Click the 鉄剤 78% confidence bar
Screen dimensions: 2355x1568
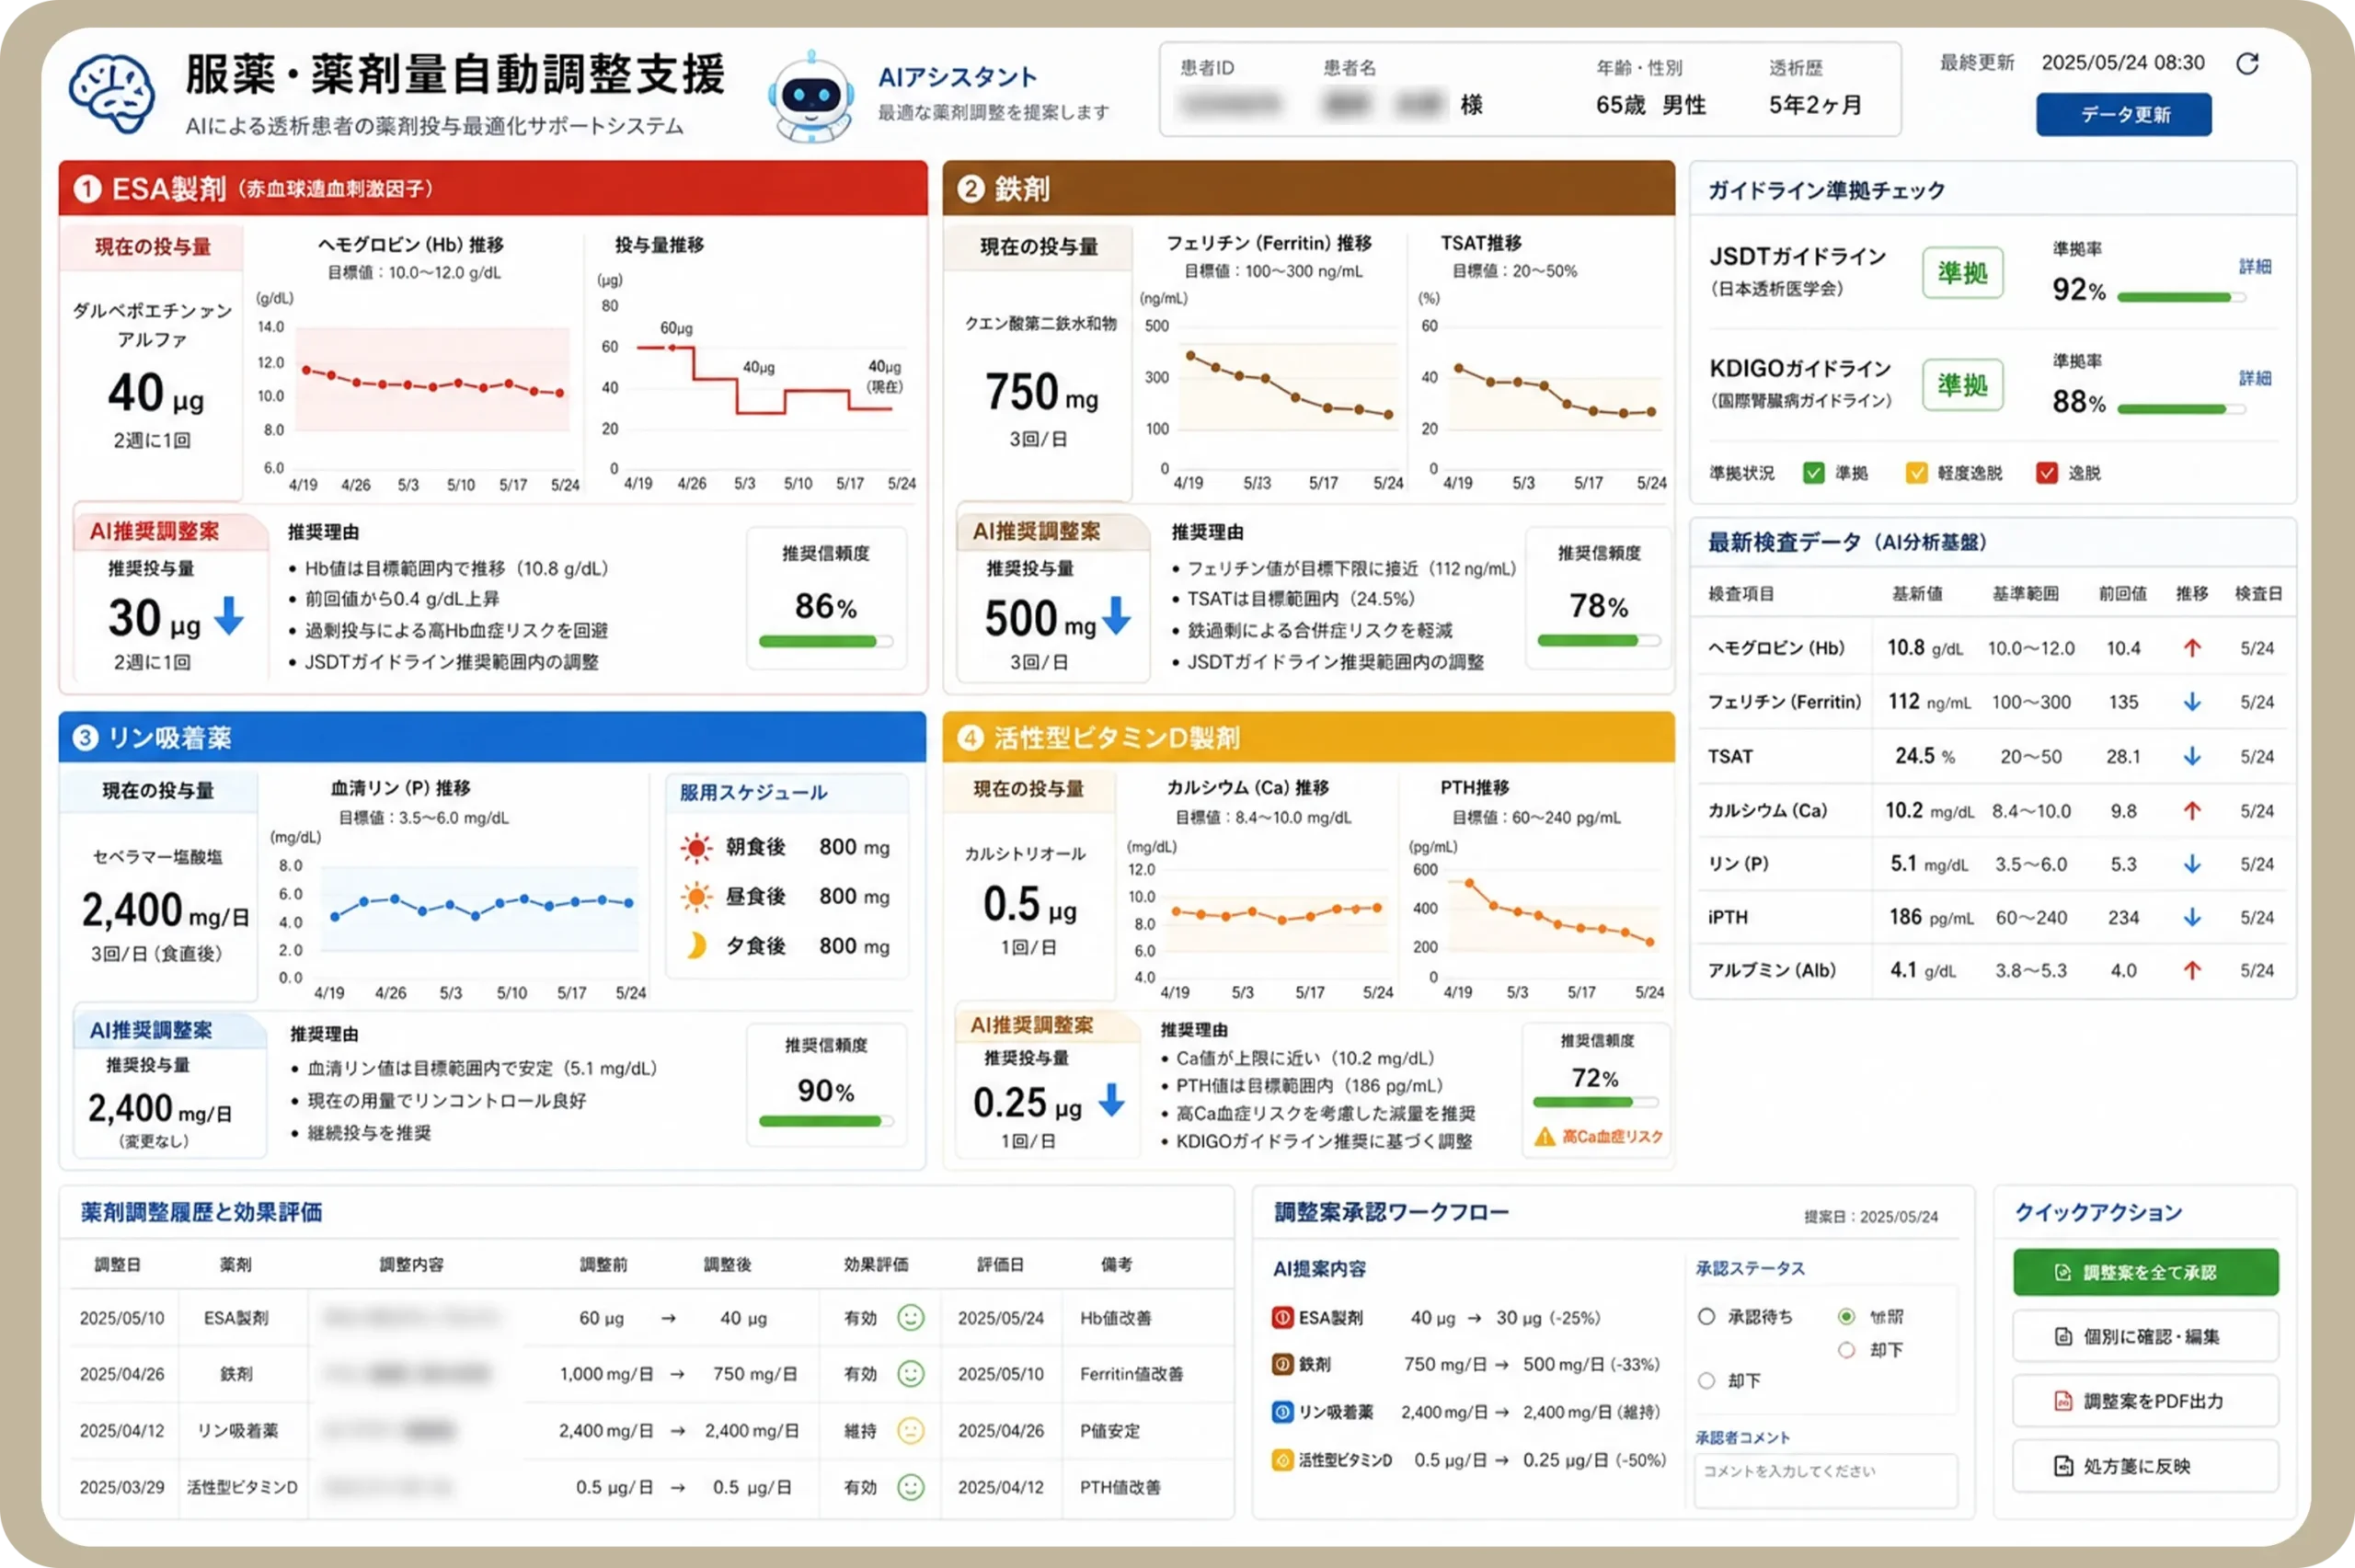pyautogui.click(x=1598, y=641)
